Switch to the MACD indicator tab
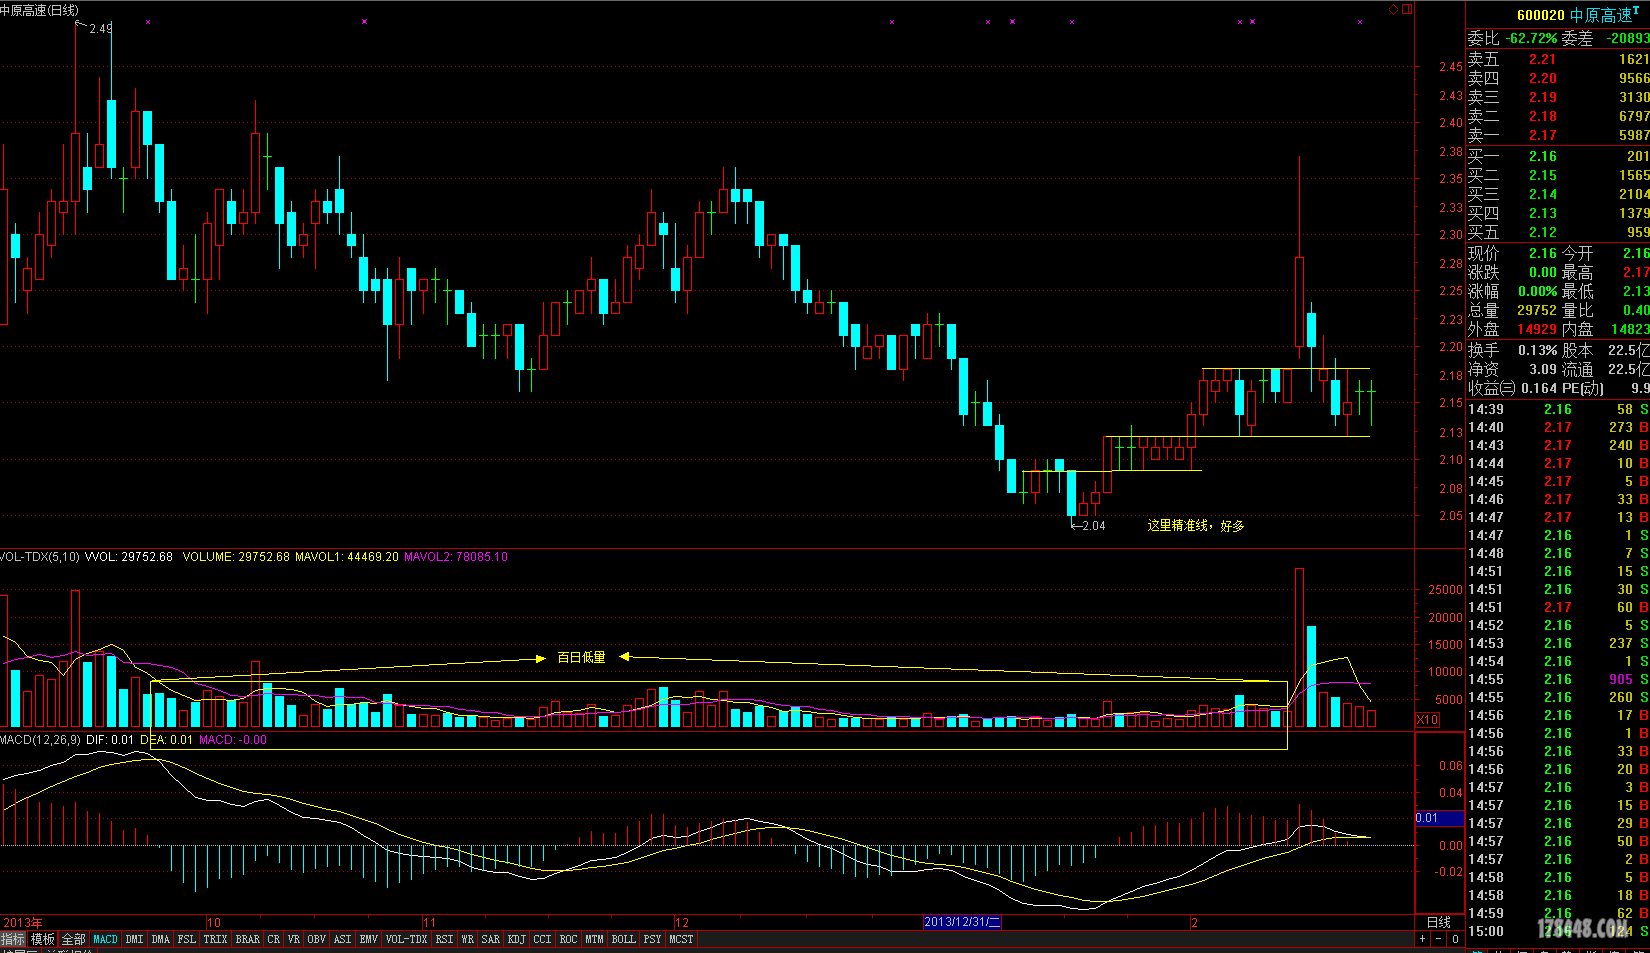Screen dimensions: 1650x953 105,939
